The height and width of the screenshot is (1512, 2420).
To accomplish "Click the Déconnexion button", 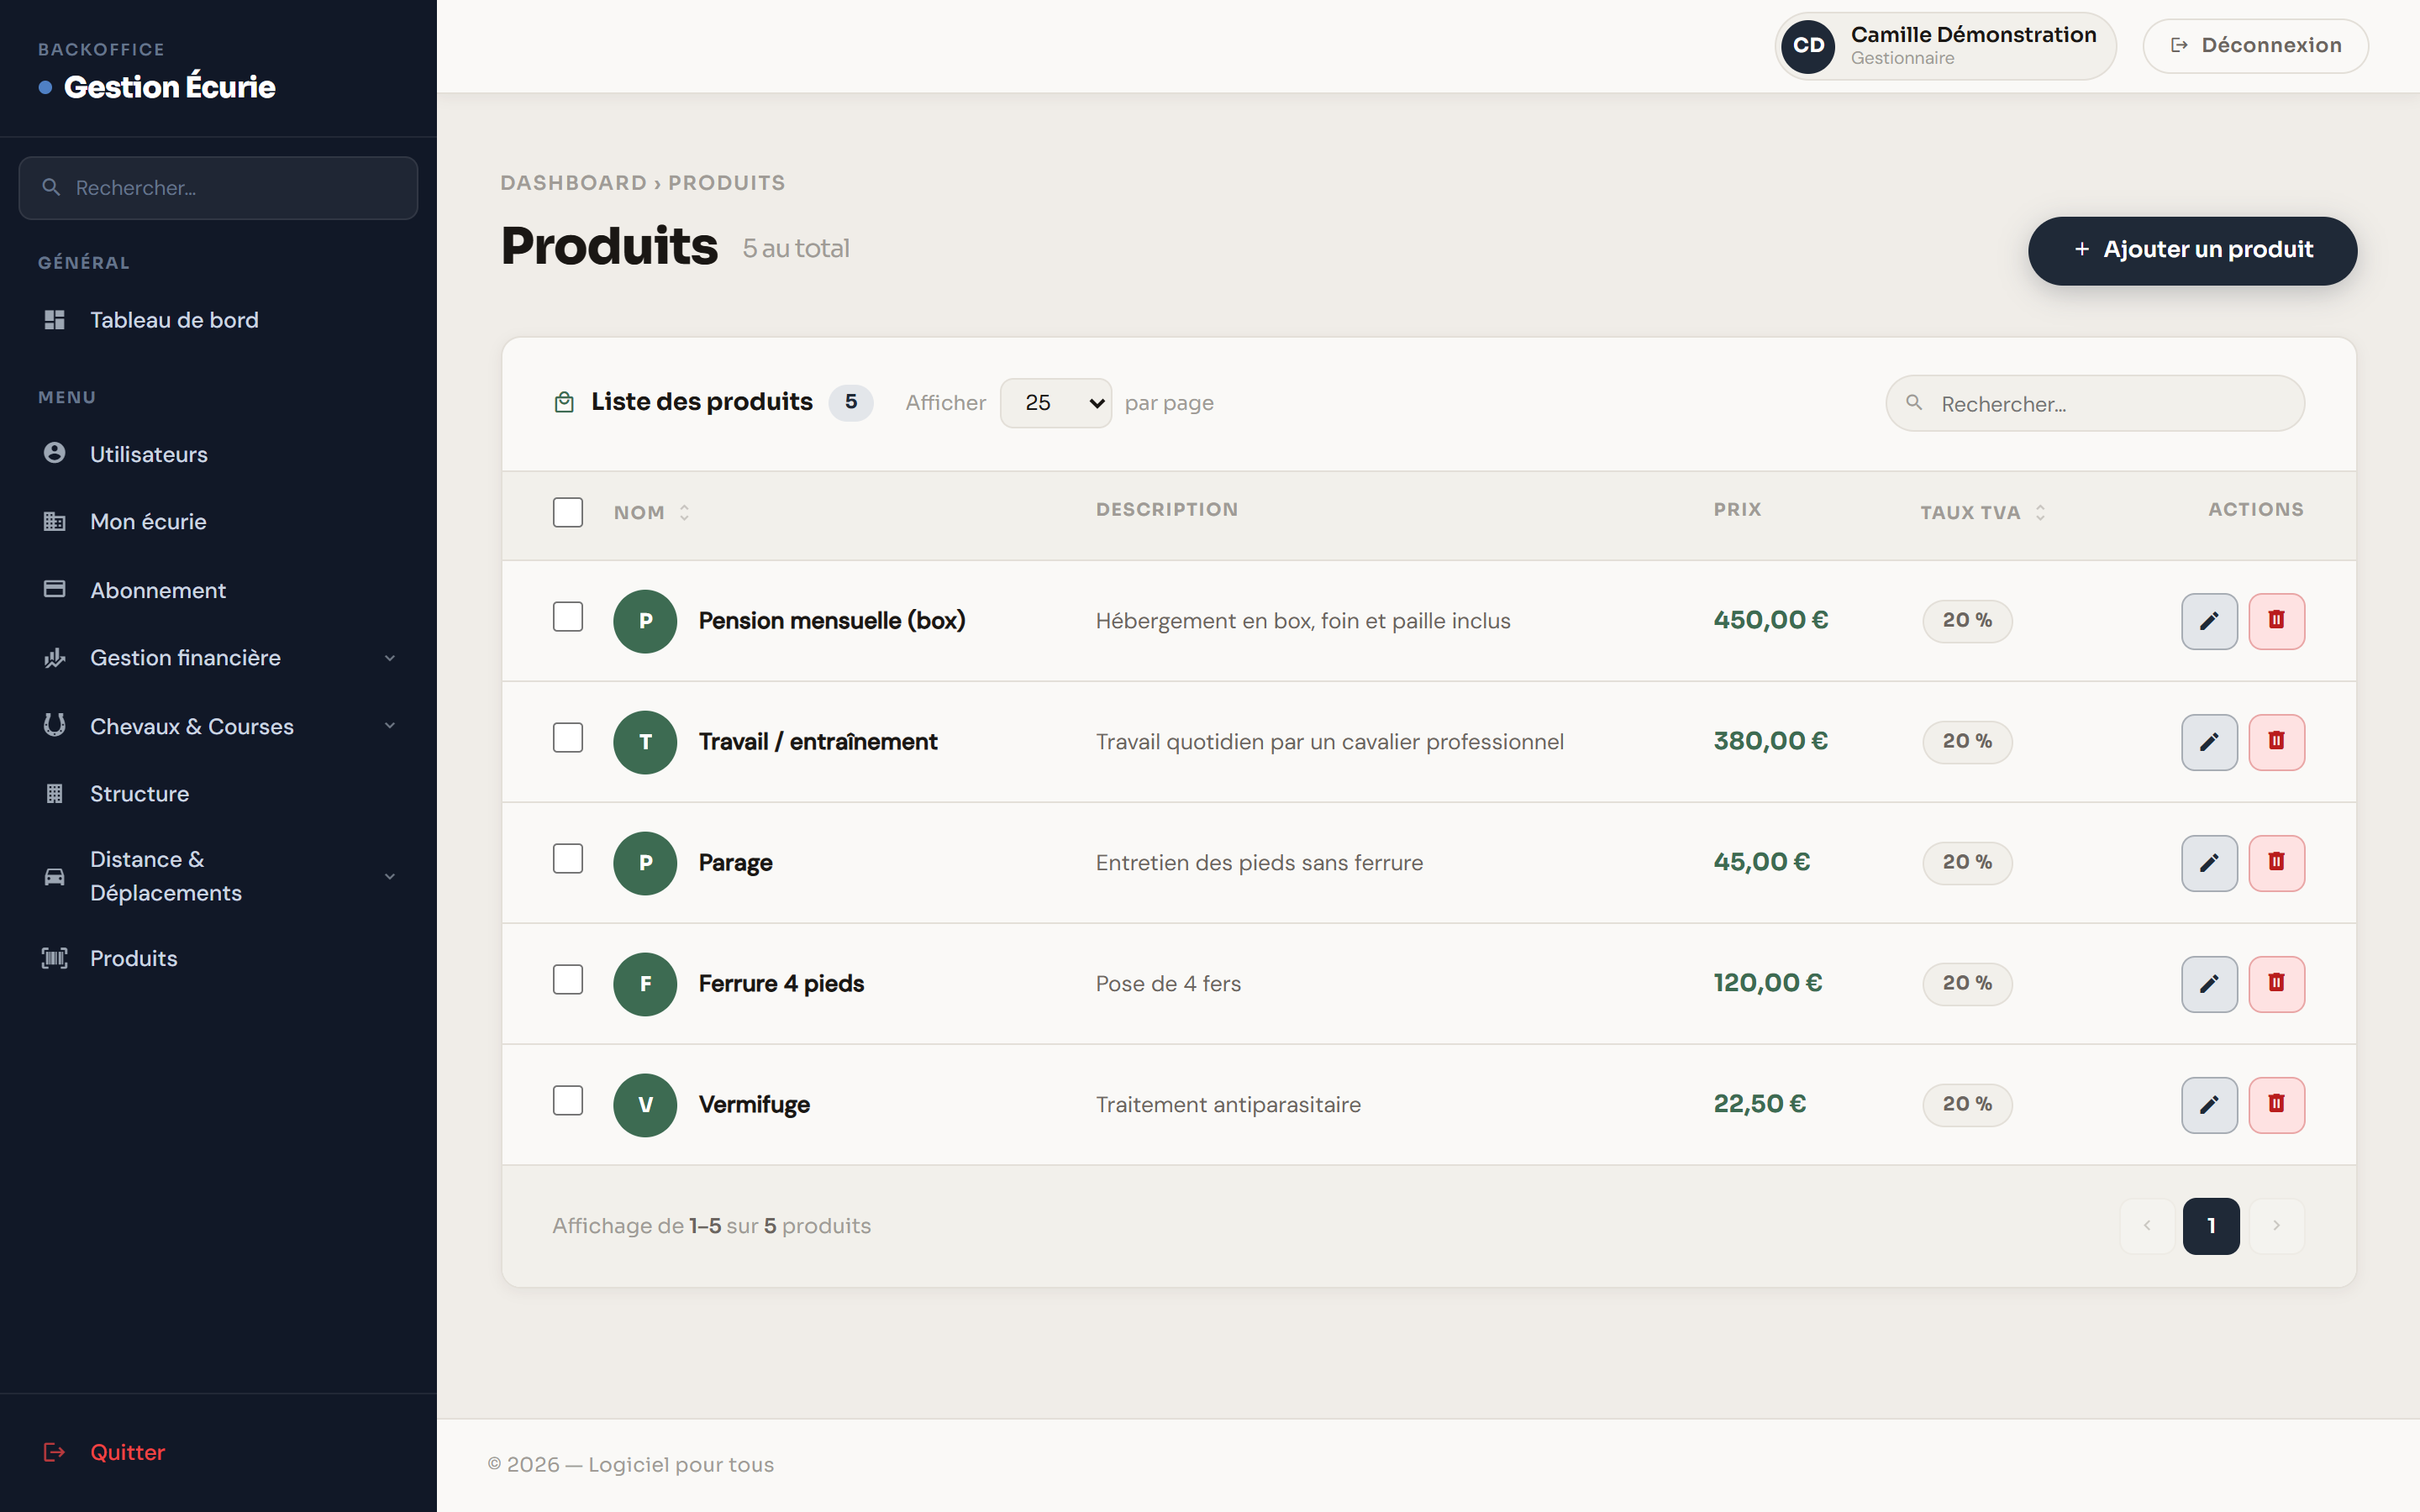I will coord(2255,46).
